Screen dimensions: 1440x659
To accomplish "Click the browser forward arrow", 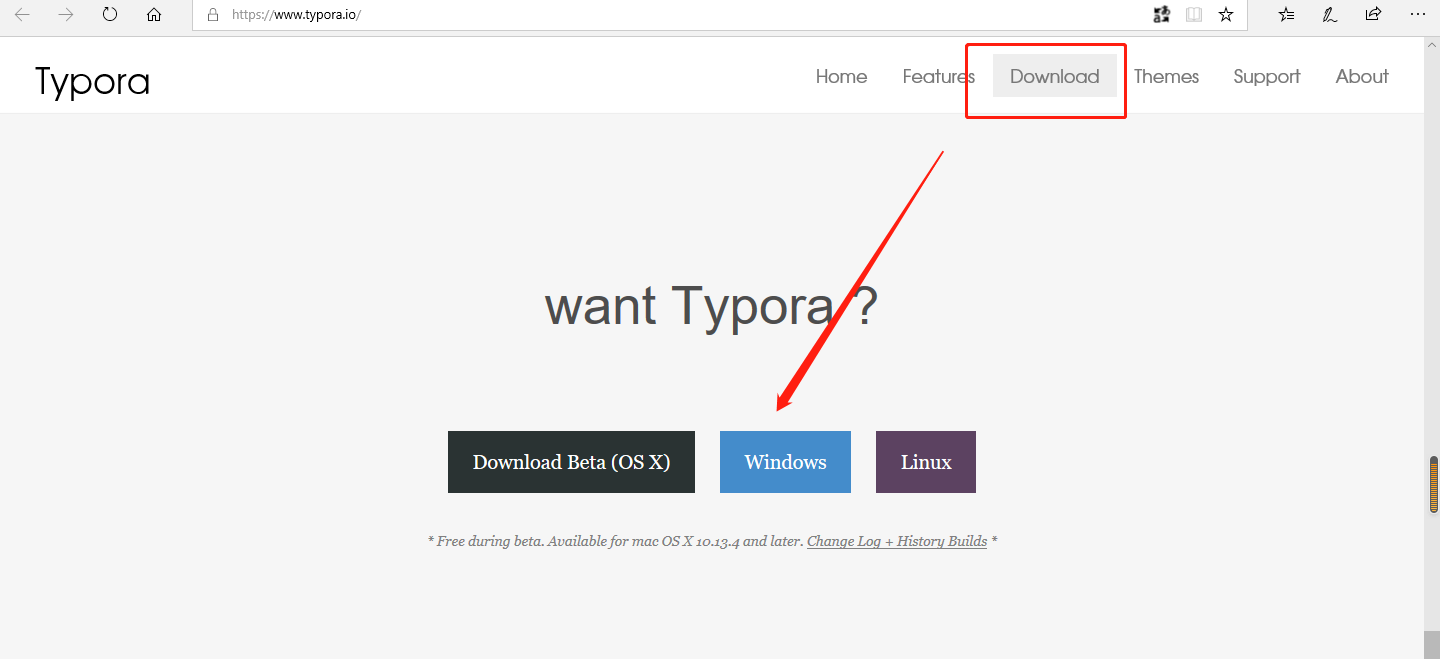I will click(x=66, y=15).
